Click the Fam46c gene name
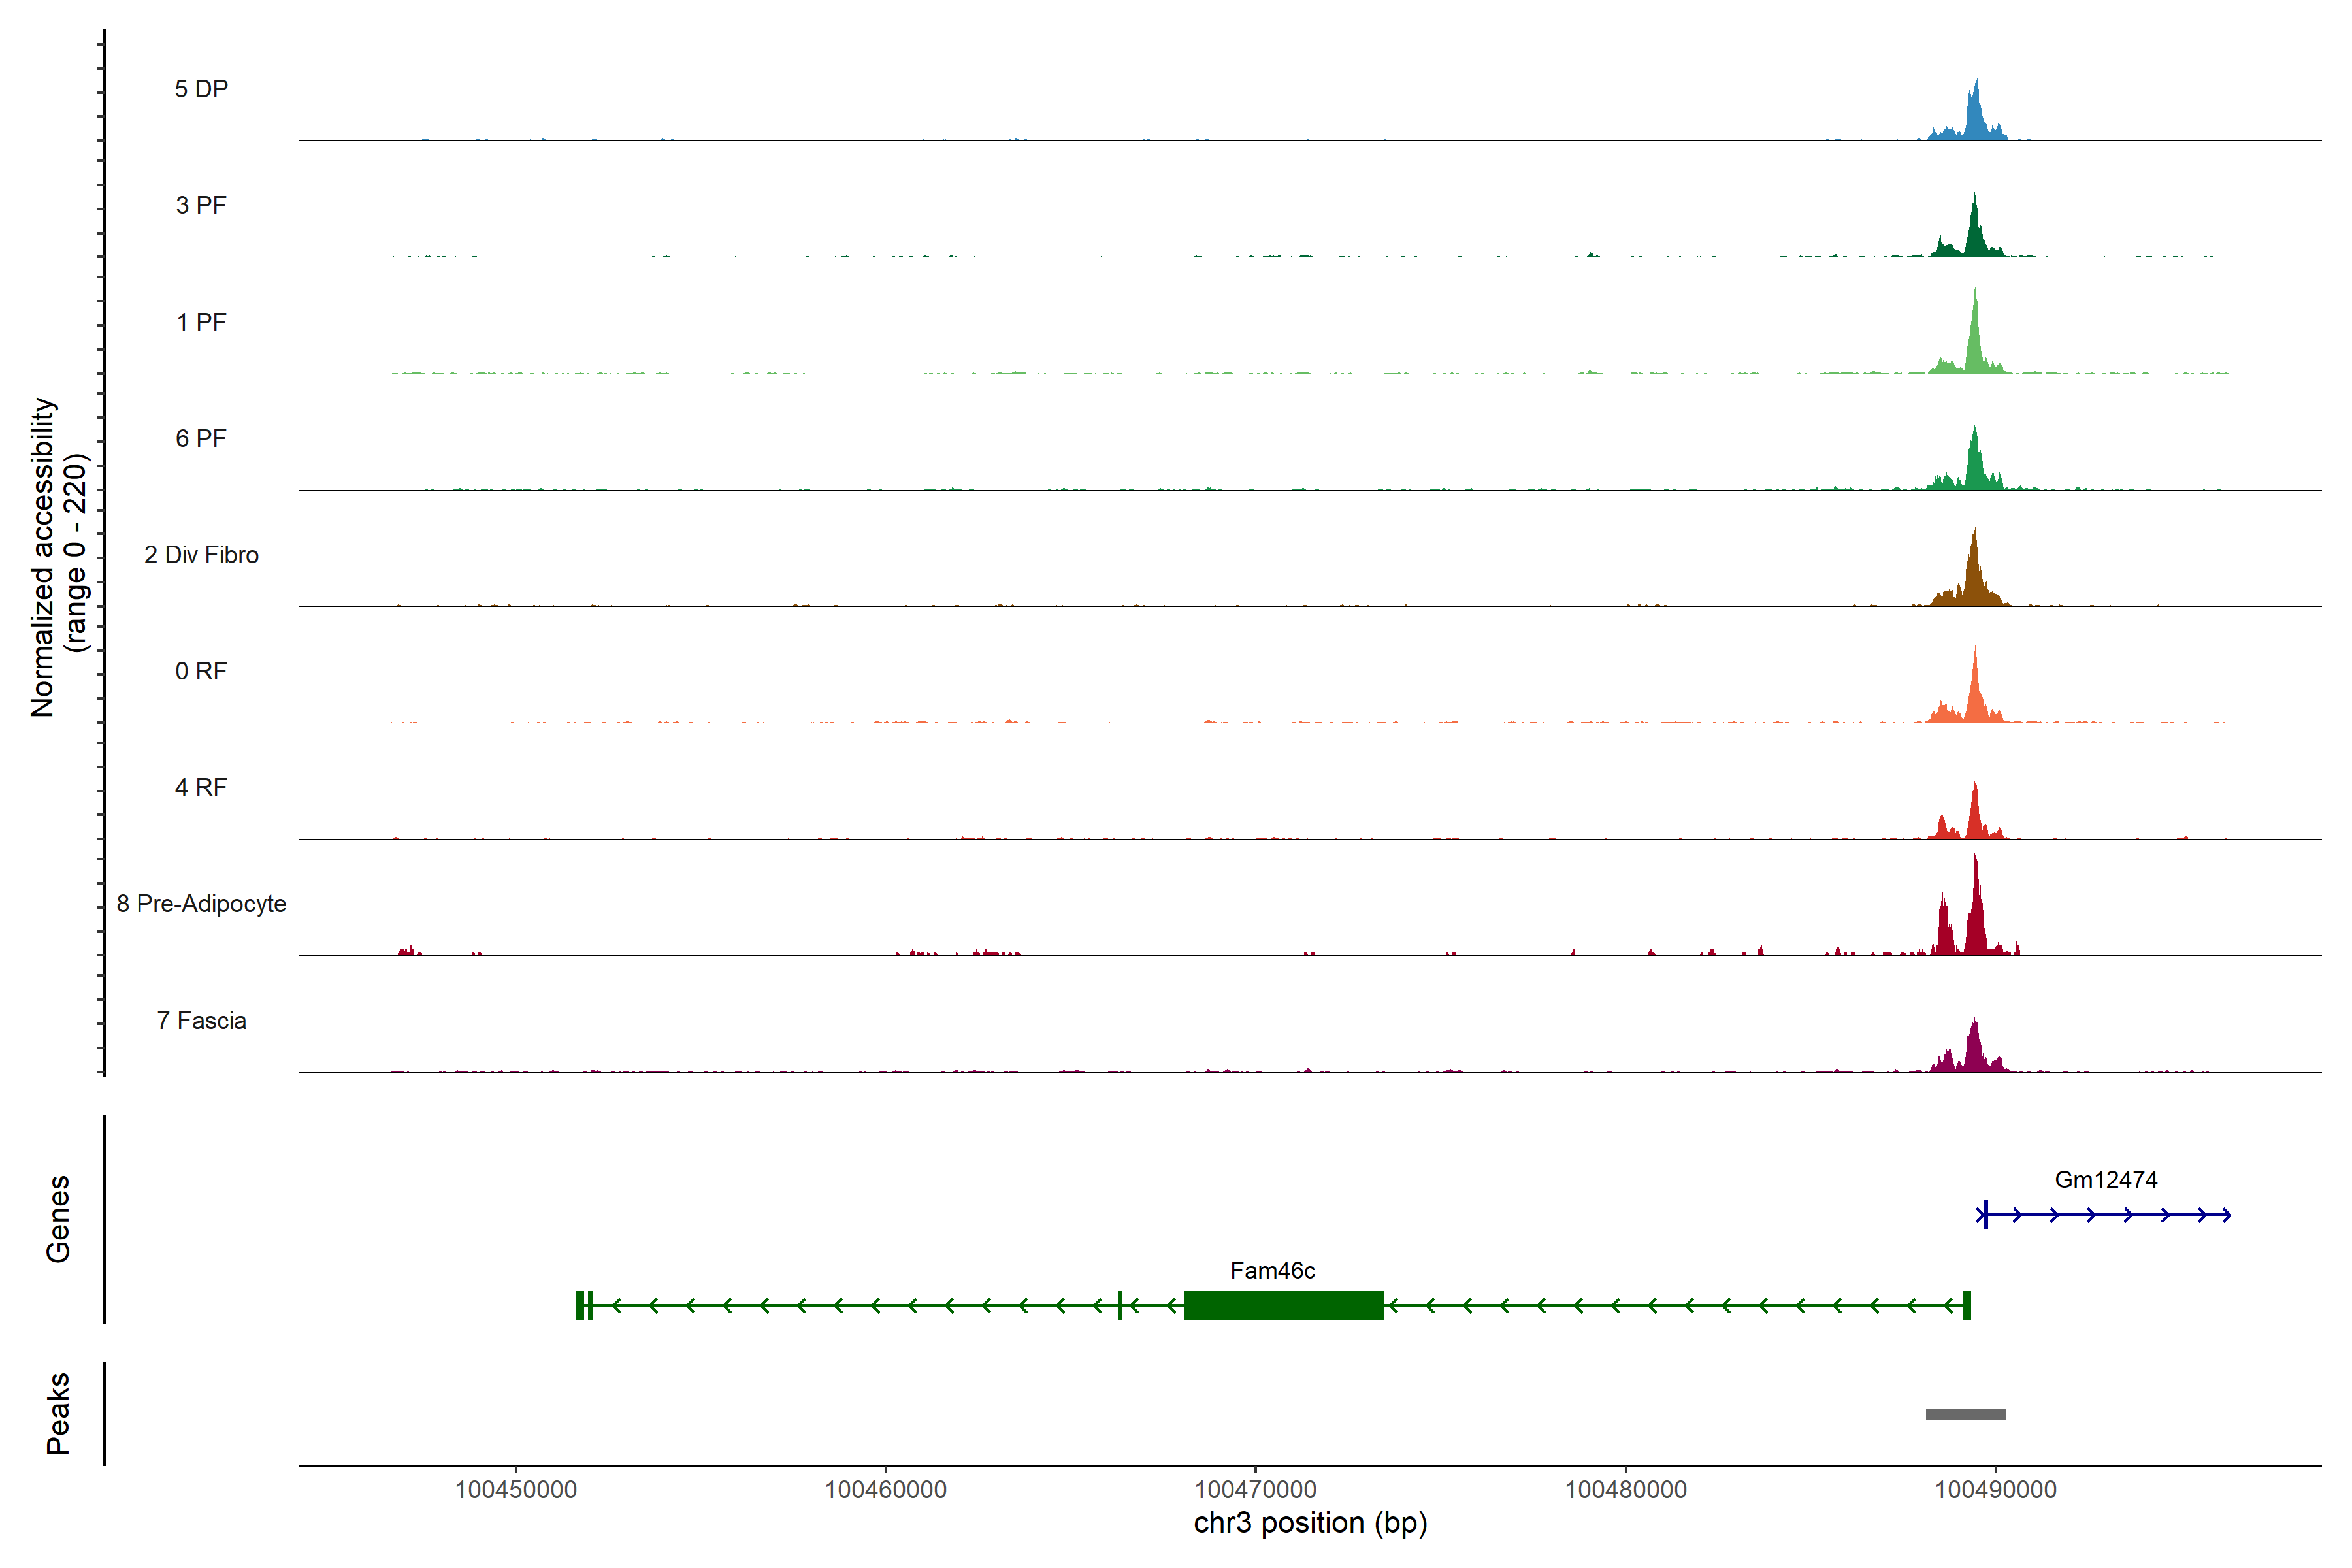This screenshot has height=1568, width=2352. 1272,1271
